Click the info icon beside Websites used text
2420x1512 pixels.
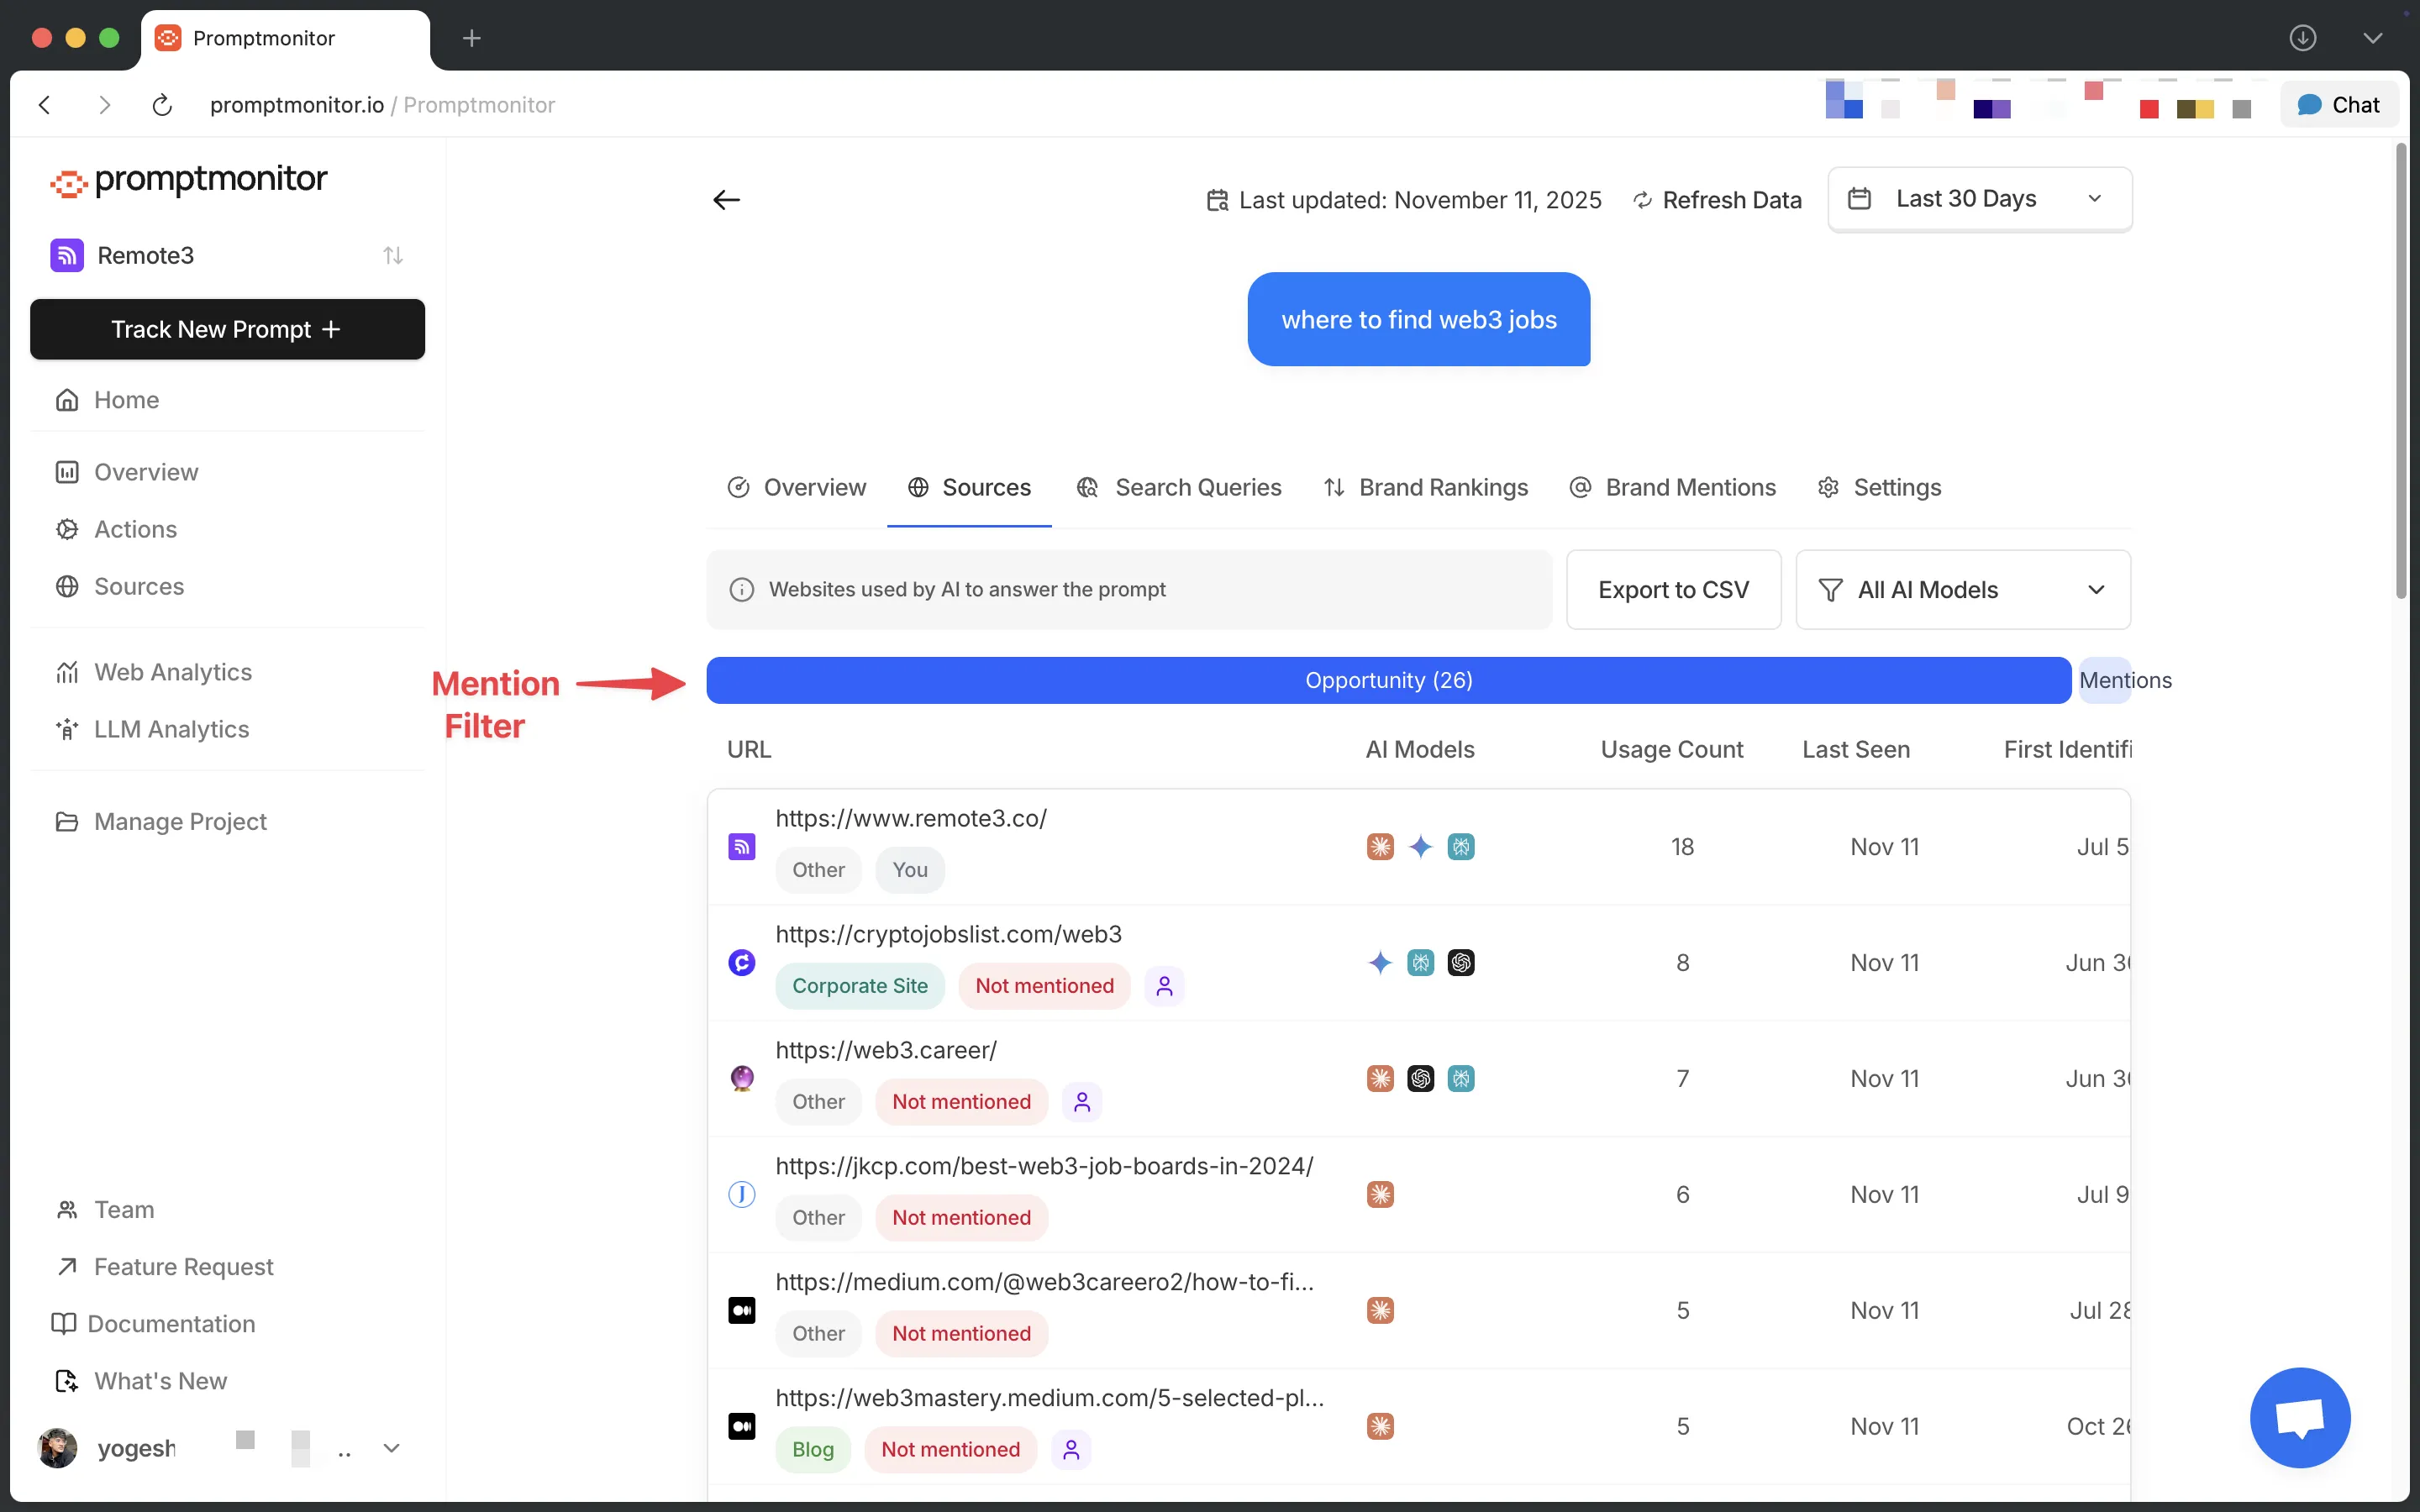pos(741,590)
